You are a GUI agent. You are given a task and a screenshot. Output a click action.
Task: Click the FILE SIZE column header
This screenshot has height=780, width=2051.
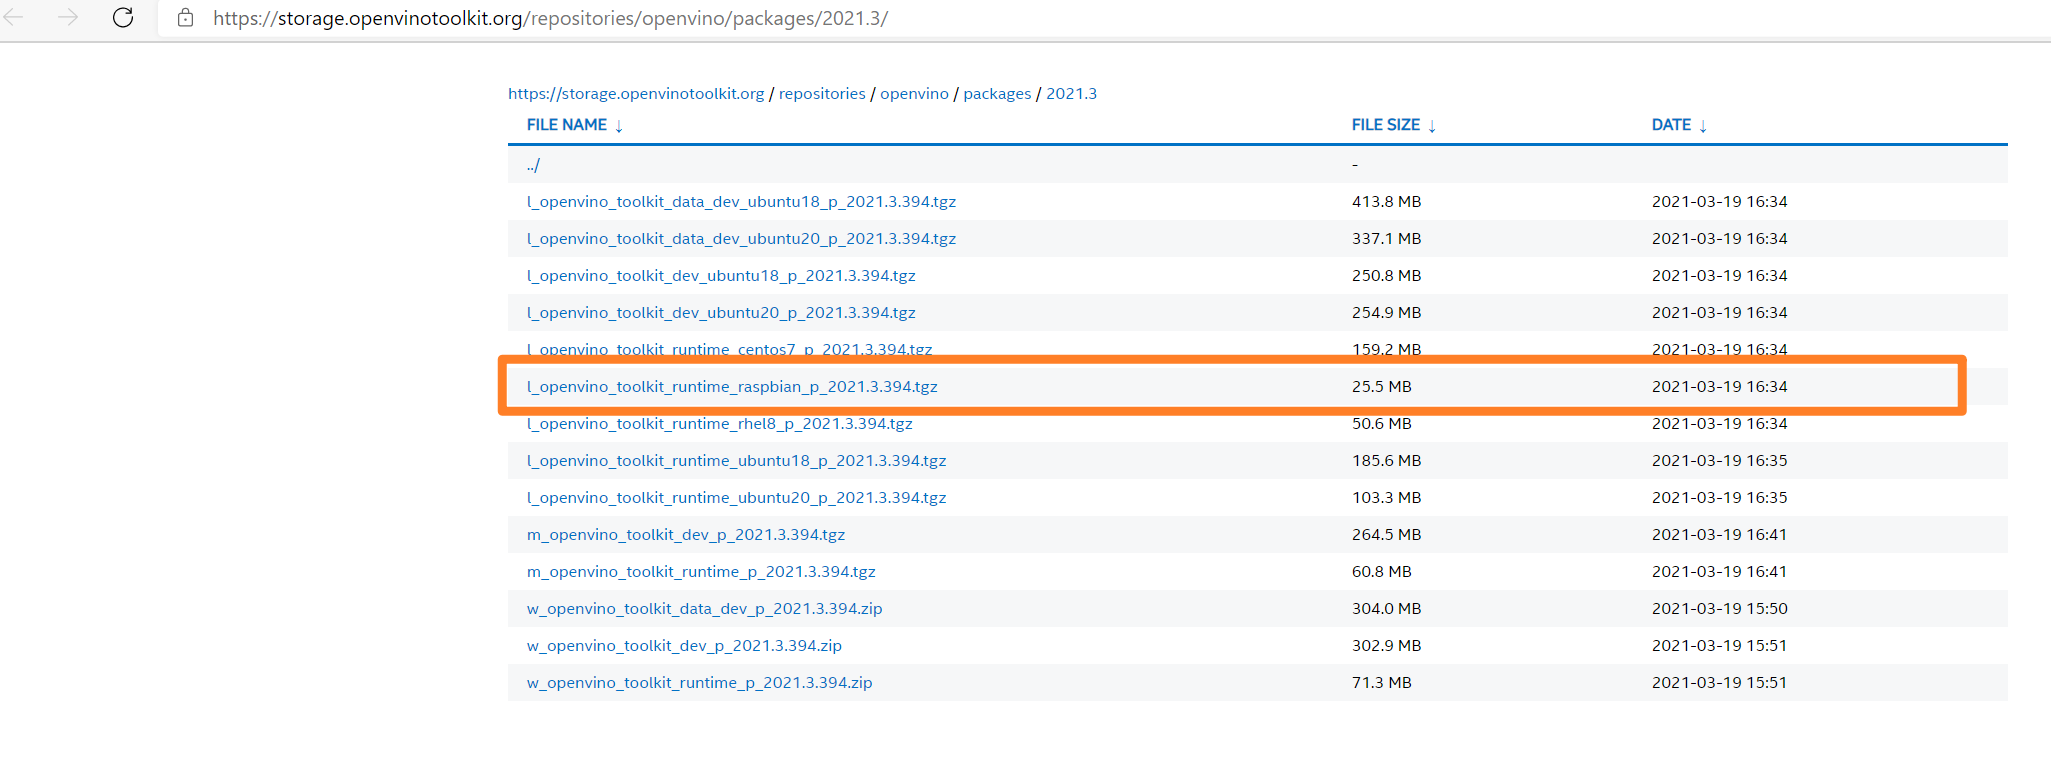(1386, 125)
